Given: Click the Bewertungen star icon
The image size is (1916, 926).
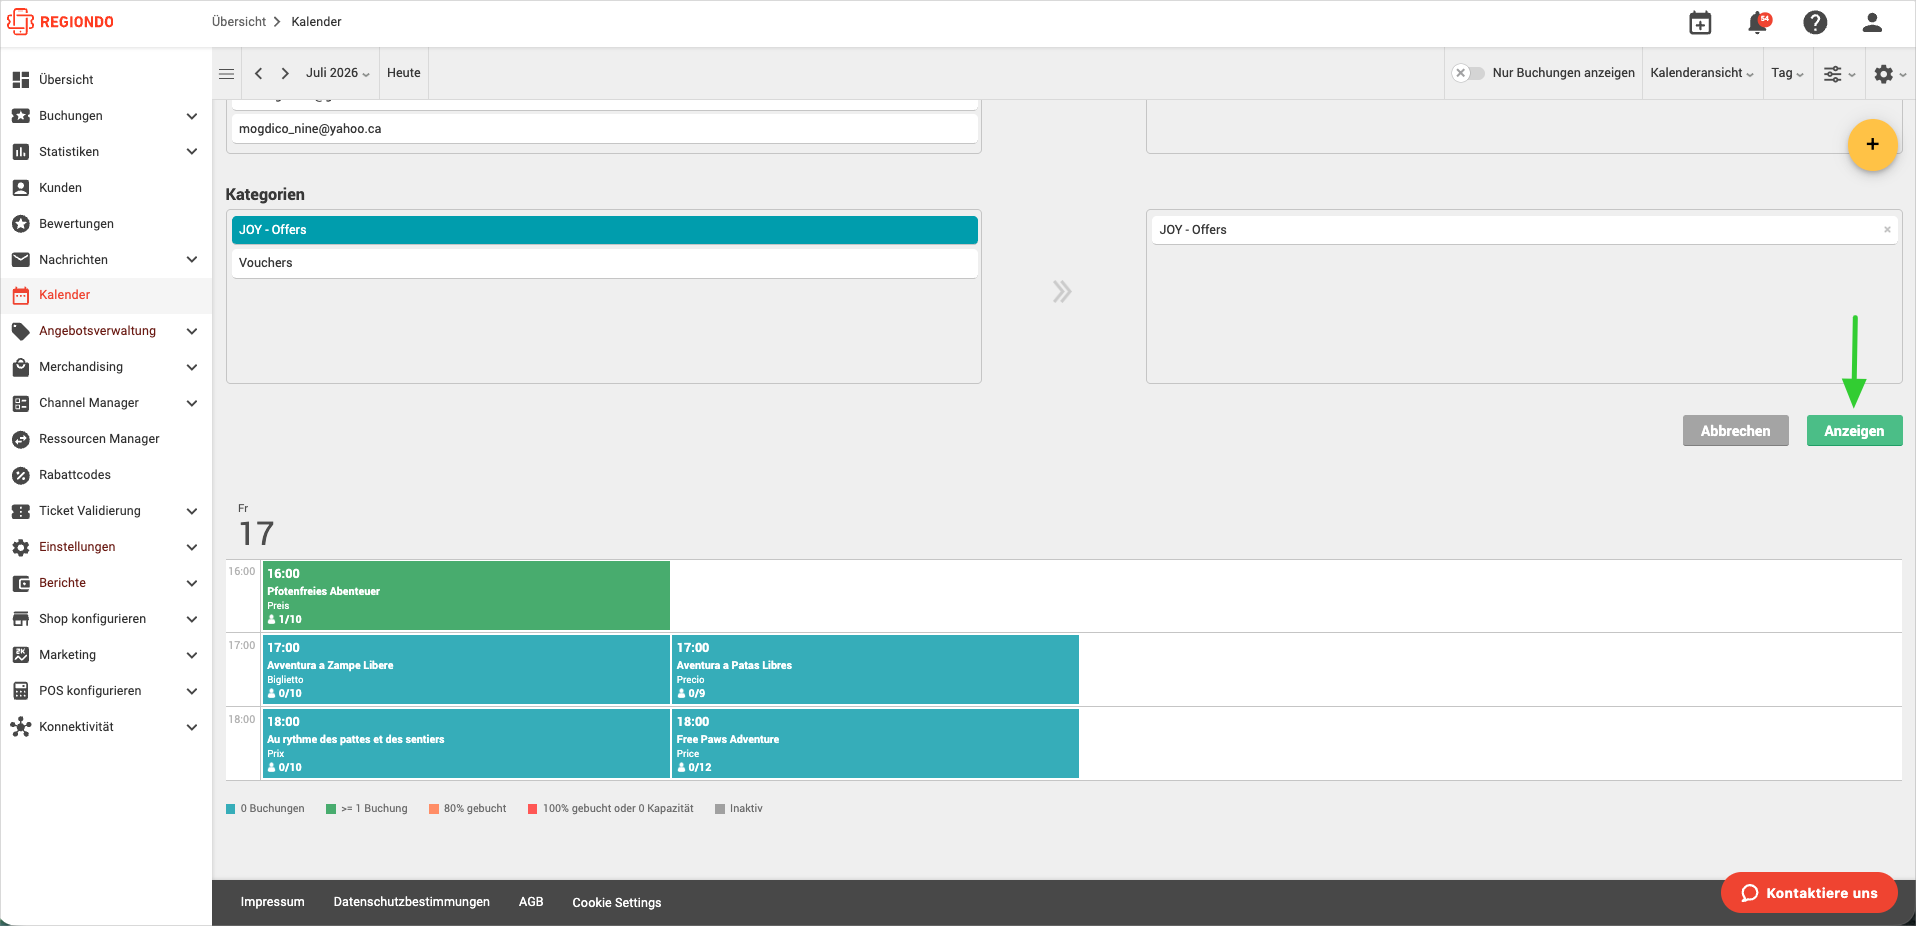Looking at the screenshot, I should [x=21, y=224].
